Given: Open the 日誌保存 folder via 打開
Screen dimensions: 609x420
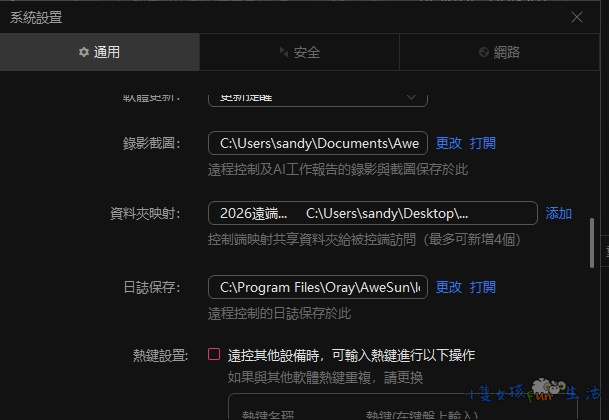Looking at the screenshot, I should [483, 287].
